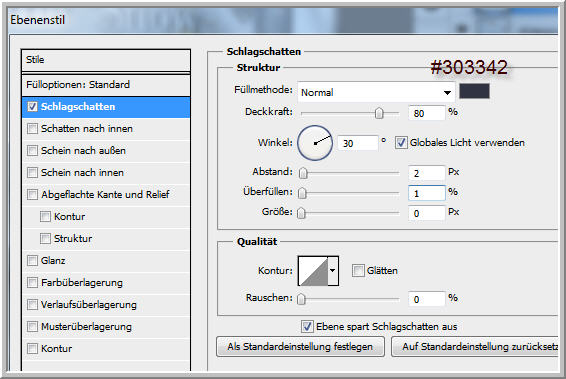Click the Rauschen slider handle

click(301, 299)
